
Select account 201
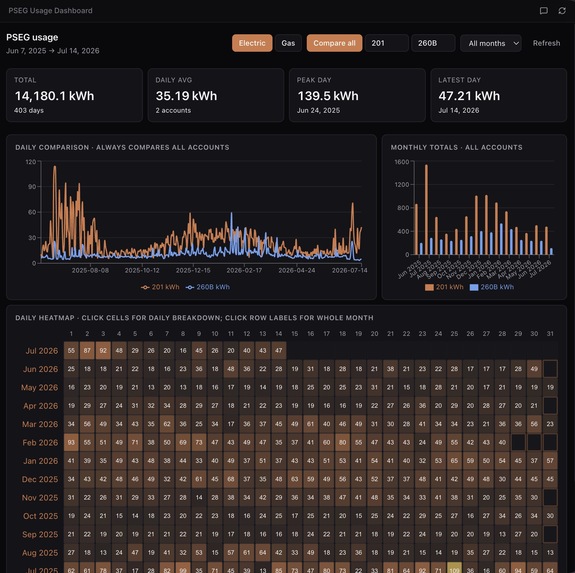click(387, 43)
